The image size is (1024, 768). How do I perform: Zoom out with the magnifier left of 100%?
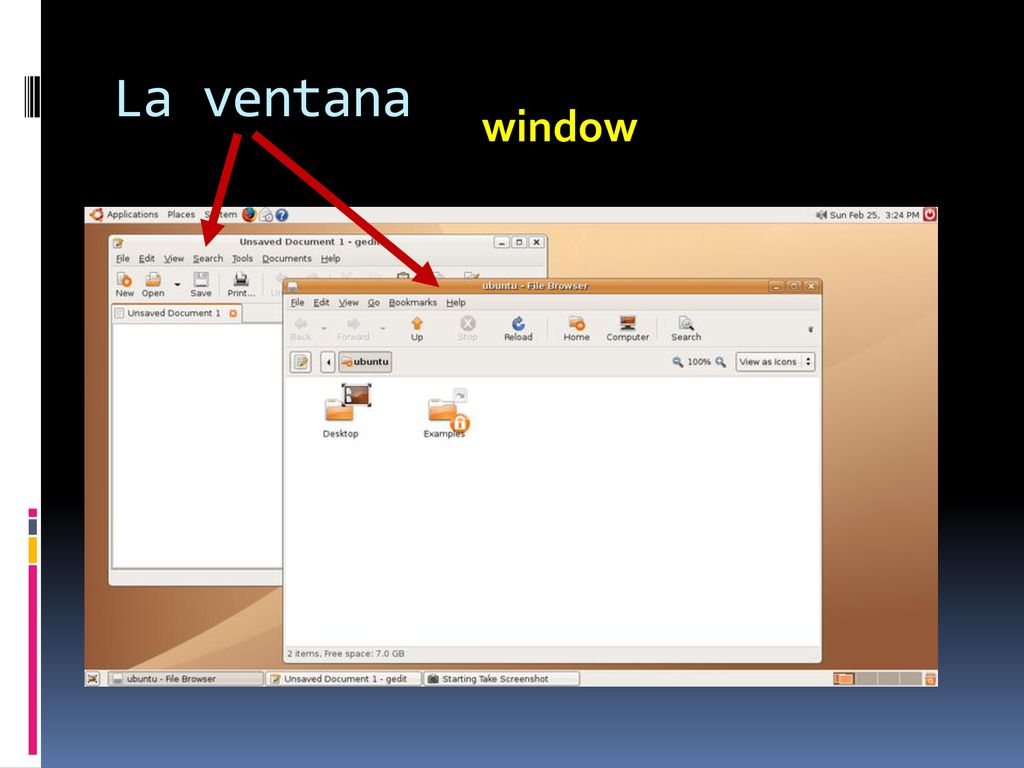click(678, 362)
